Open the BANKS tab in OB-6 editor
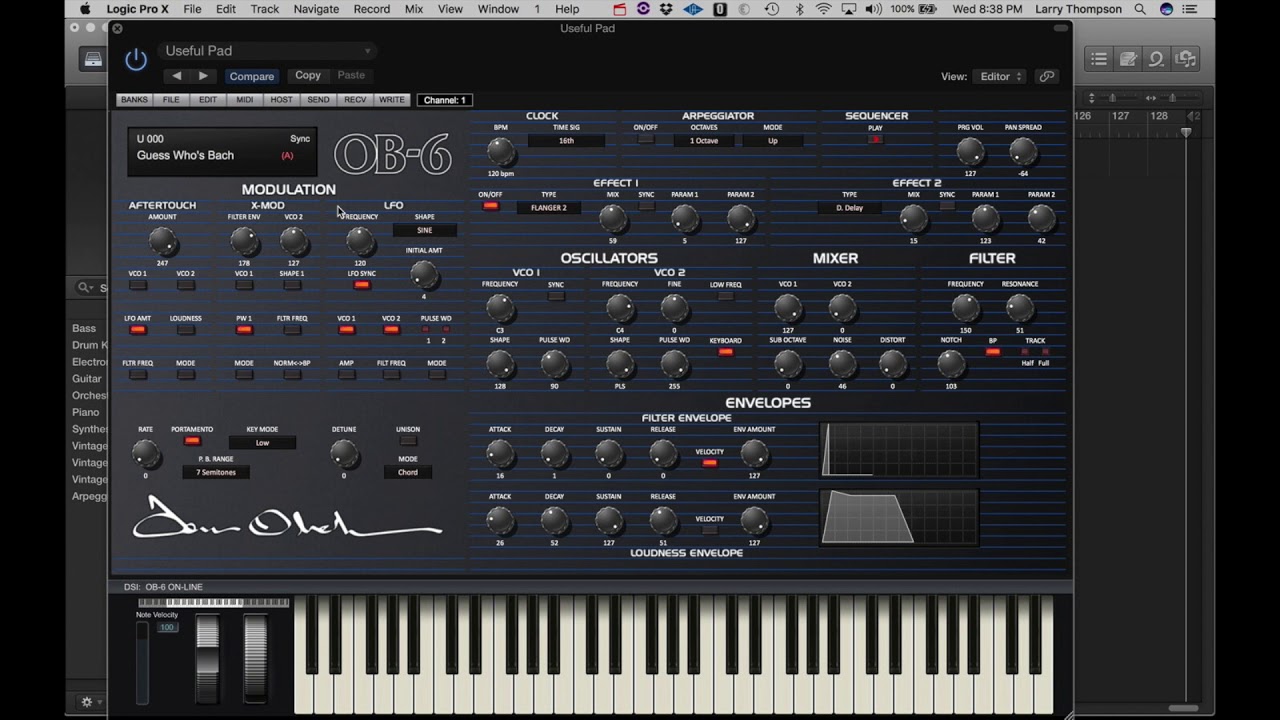The height and width of the screenshot is (720, 1280). tap(134, 100)
